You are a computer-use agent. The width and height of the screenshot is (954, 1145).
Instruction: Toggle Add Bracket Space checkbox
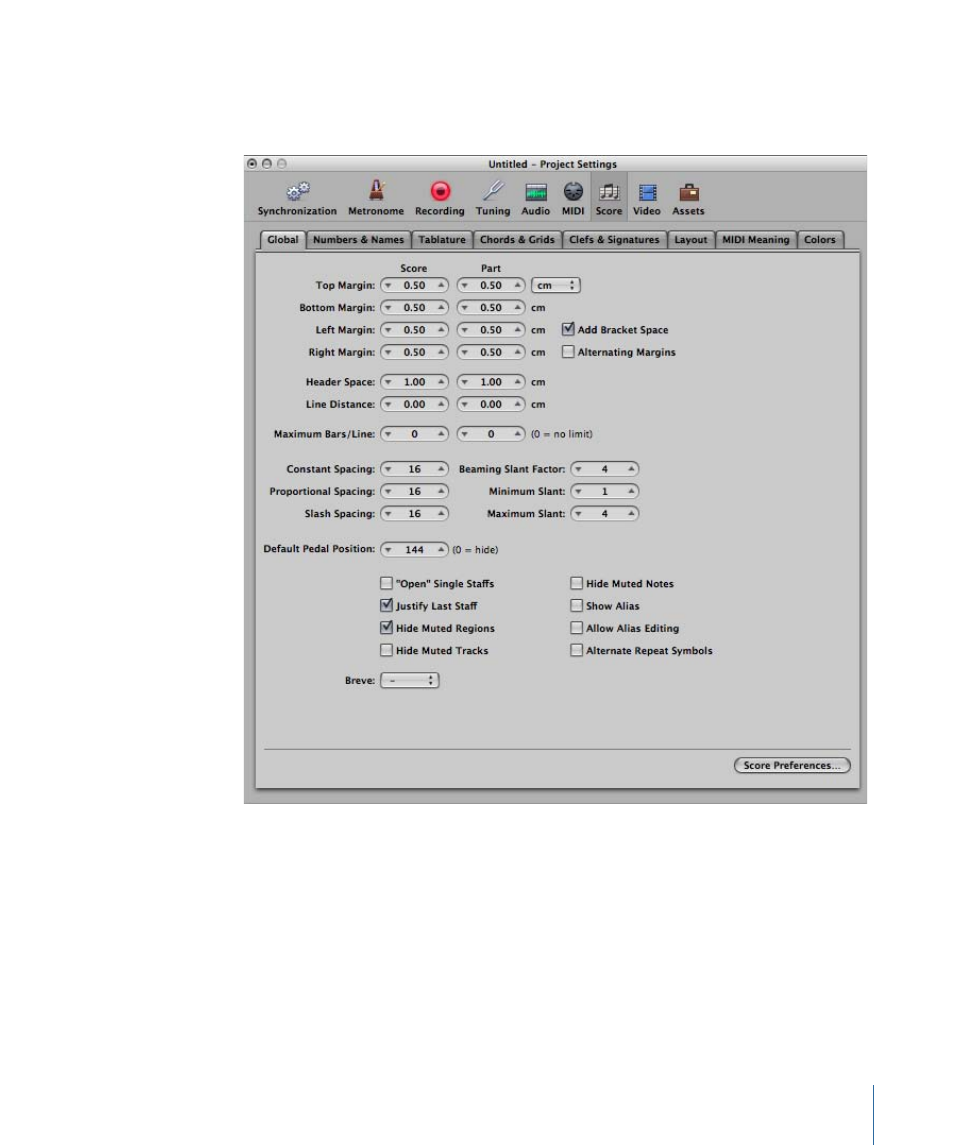568,329
